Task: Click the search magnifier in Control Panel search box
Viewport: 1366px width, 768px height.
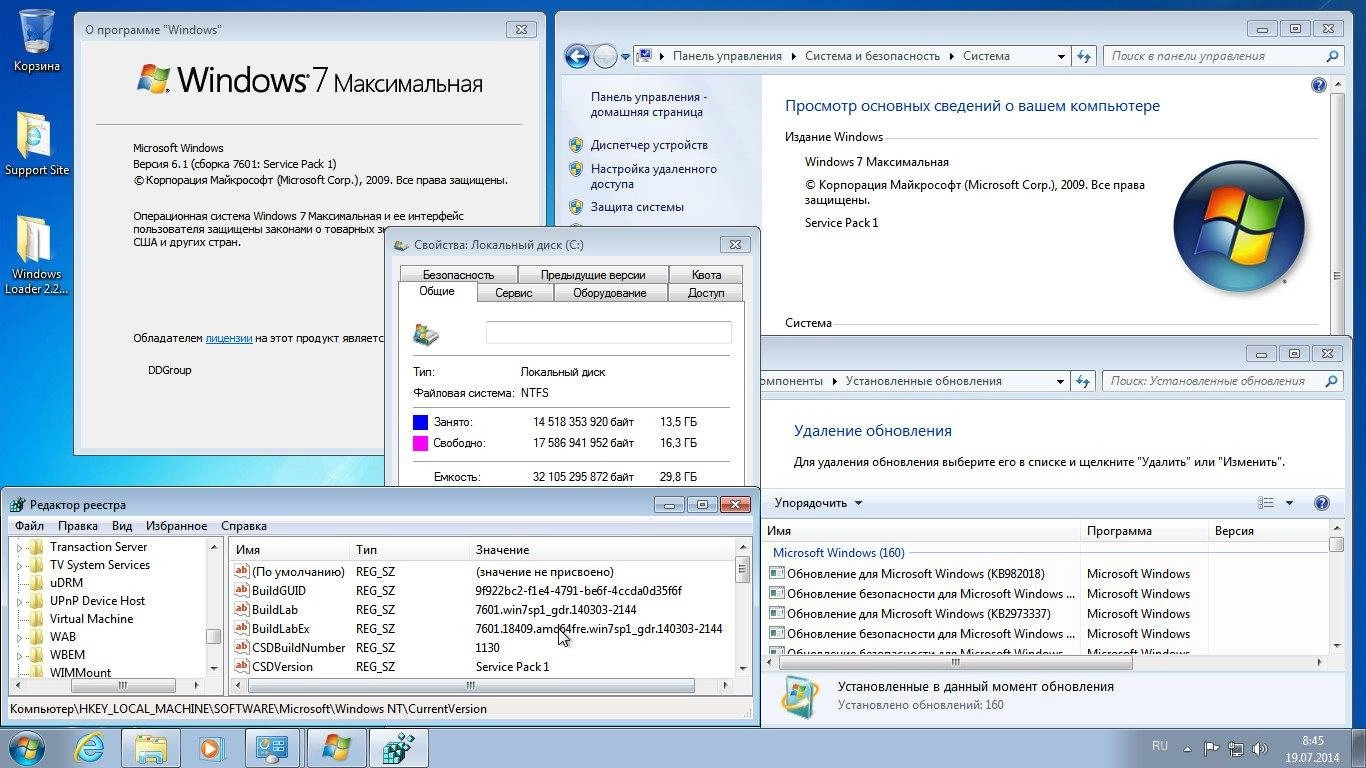Action: pos(1331,56)
